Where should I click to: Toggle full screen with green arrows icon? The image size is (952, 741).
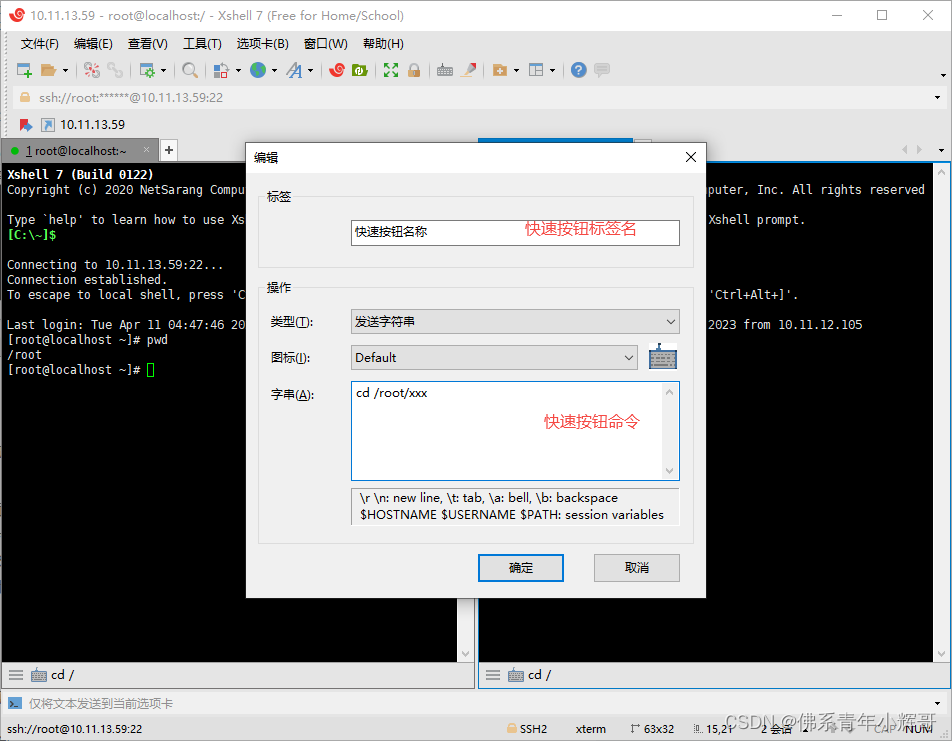click(391, 70)
